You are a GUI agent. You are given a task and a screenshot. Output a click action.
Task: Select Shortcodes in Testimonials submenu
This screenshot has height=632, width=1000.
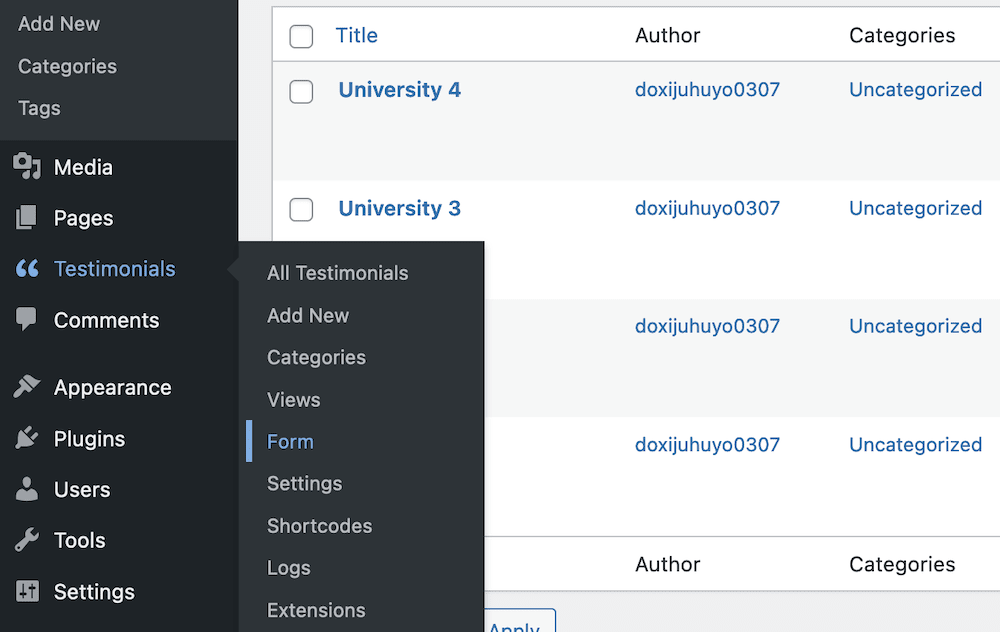click(x=320, y=525)
